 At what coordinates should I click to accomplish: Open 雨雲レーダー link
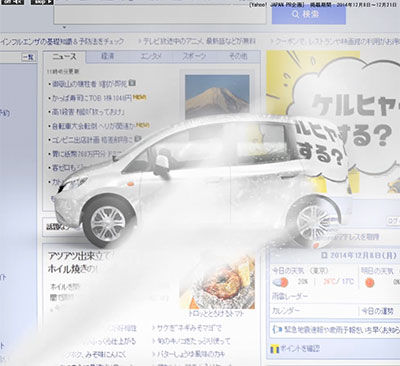(x=290, y=296)
